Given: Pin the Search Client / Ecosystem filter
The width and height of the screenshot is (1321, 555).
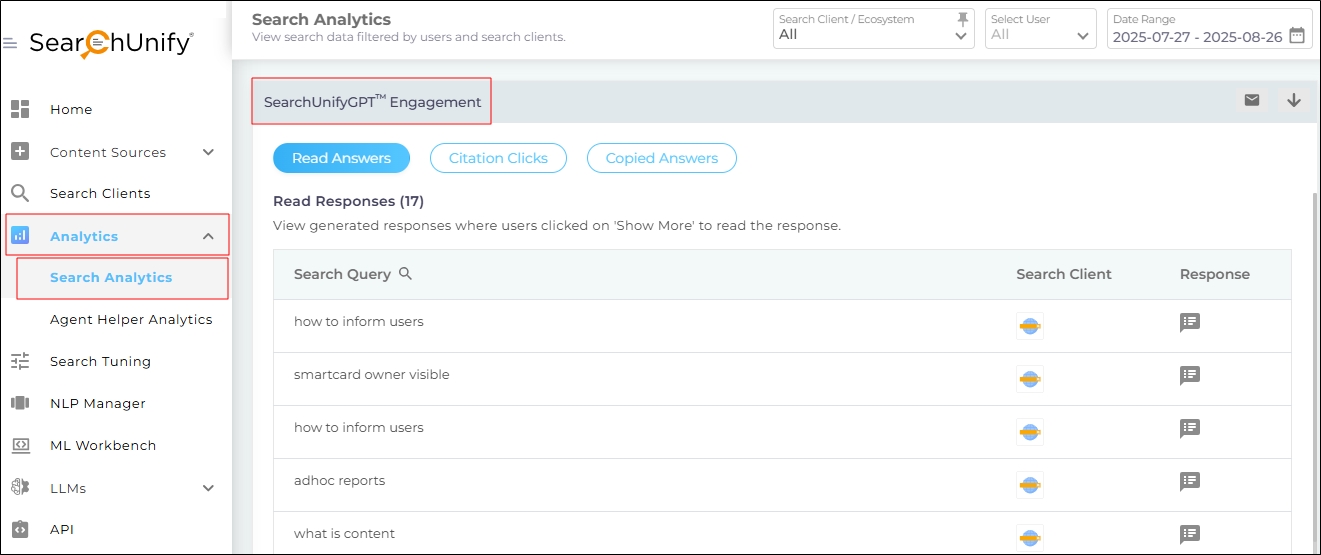Looking at the screenshot, I should tap(962, 19).
